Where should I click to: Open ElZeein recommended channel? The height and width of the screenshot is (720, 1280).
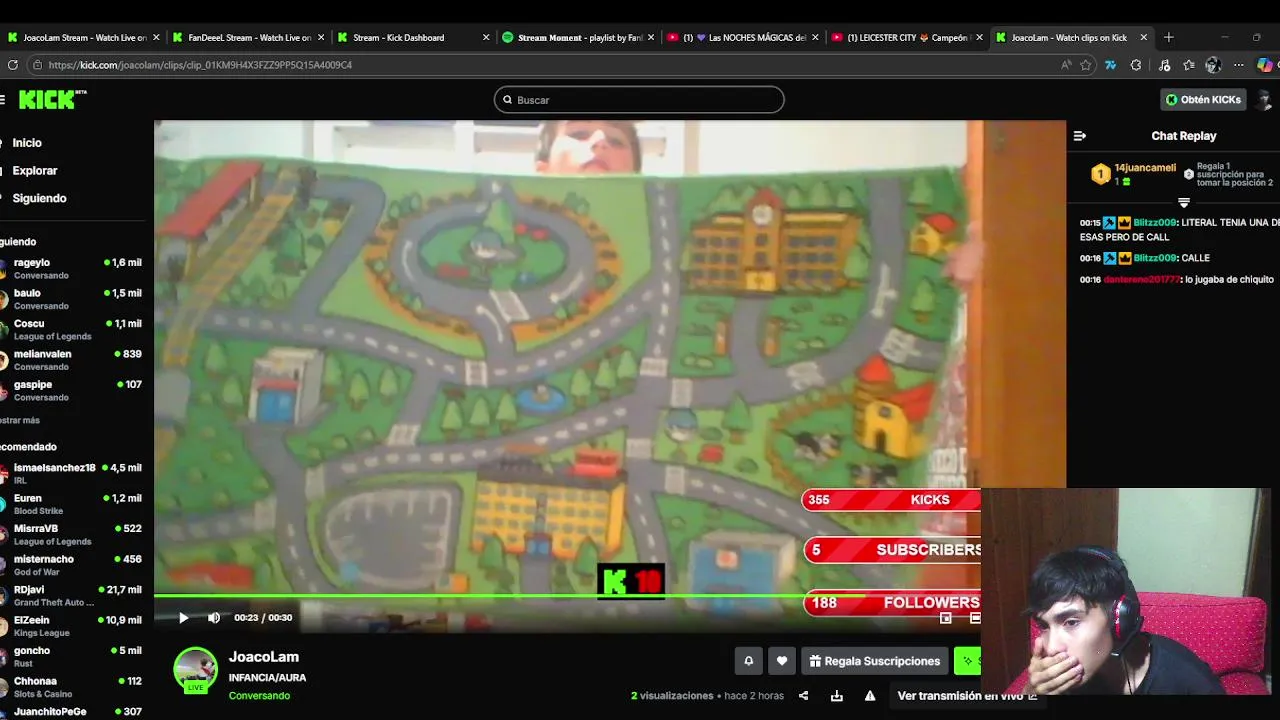72,626
